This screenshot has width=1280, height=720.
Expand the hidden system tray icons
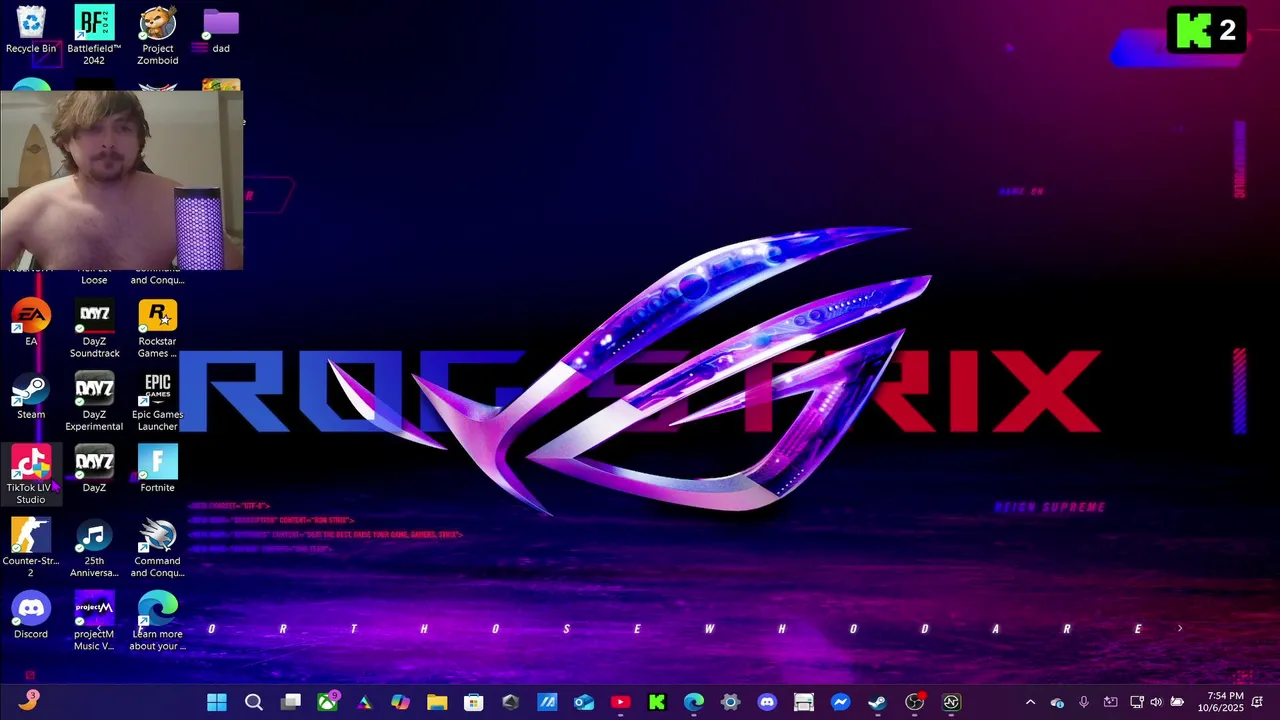click(1031, 702)
